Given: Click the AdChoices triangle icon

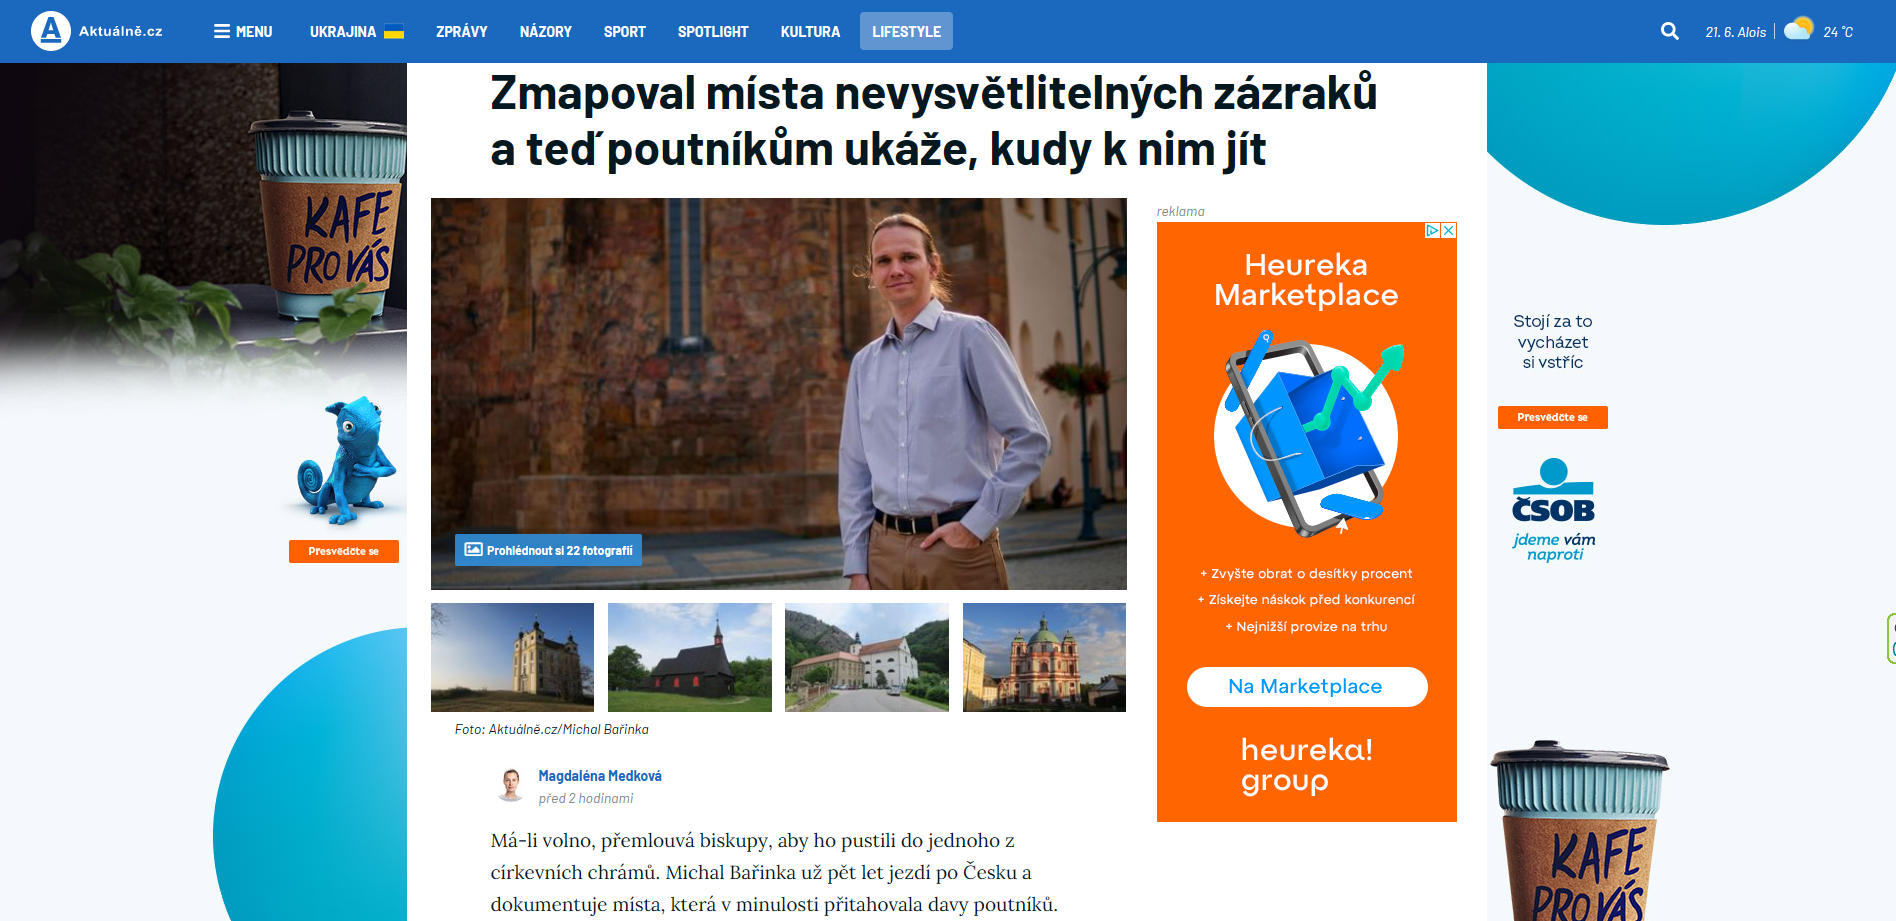Looking at the screenshot, I should [1432, 230].
